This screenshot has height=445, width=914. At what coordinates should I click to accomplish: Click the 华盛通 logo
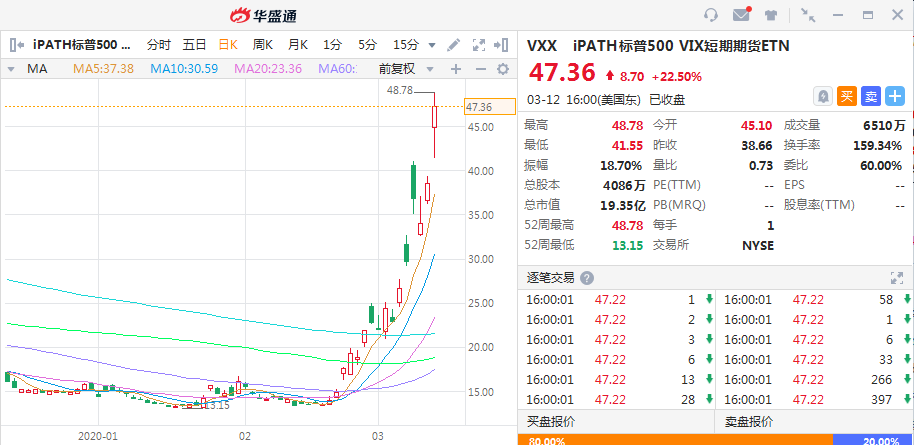[262, 15]
